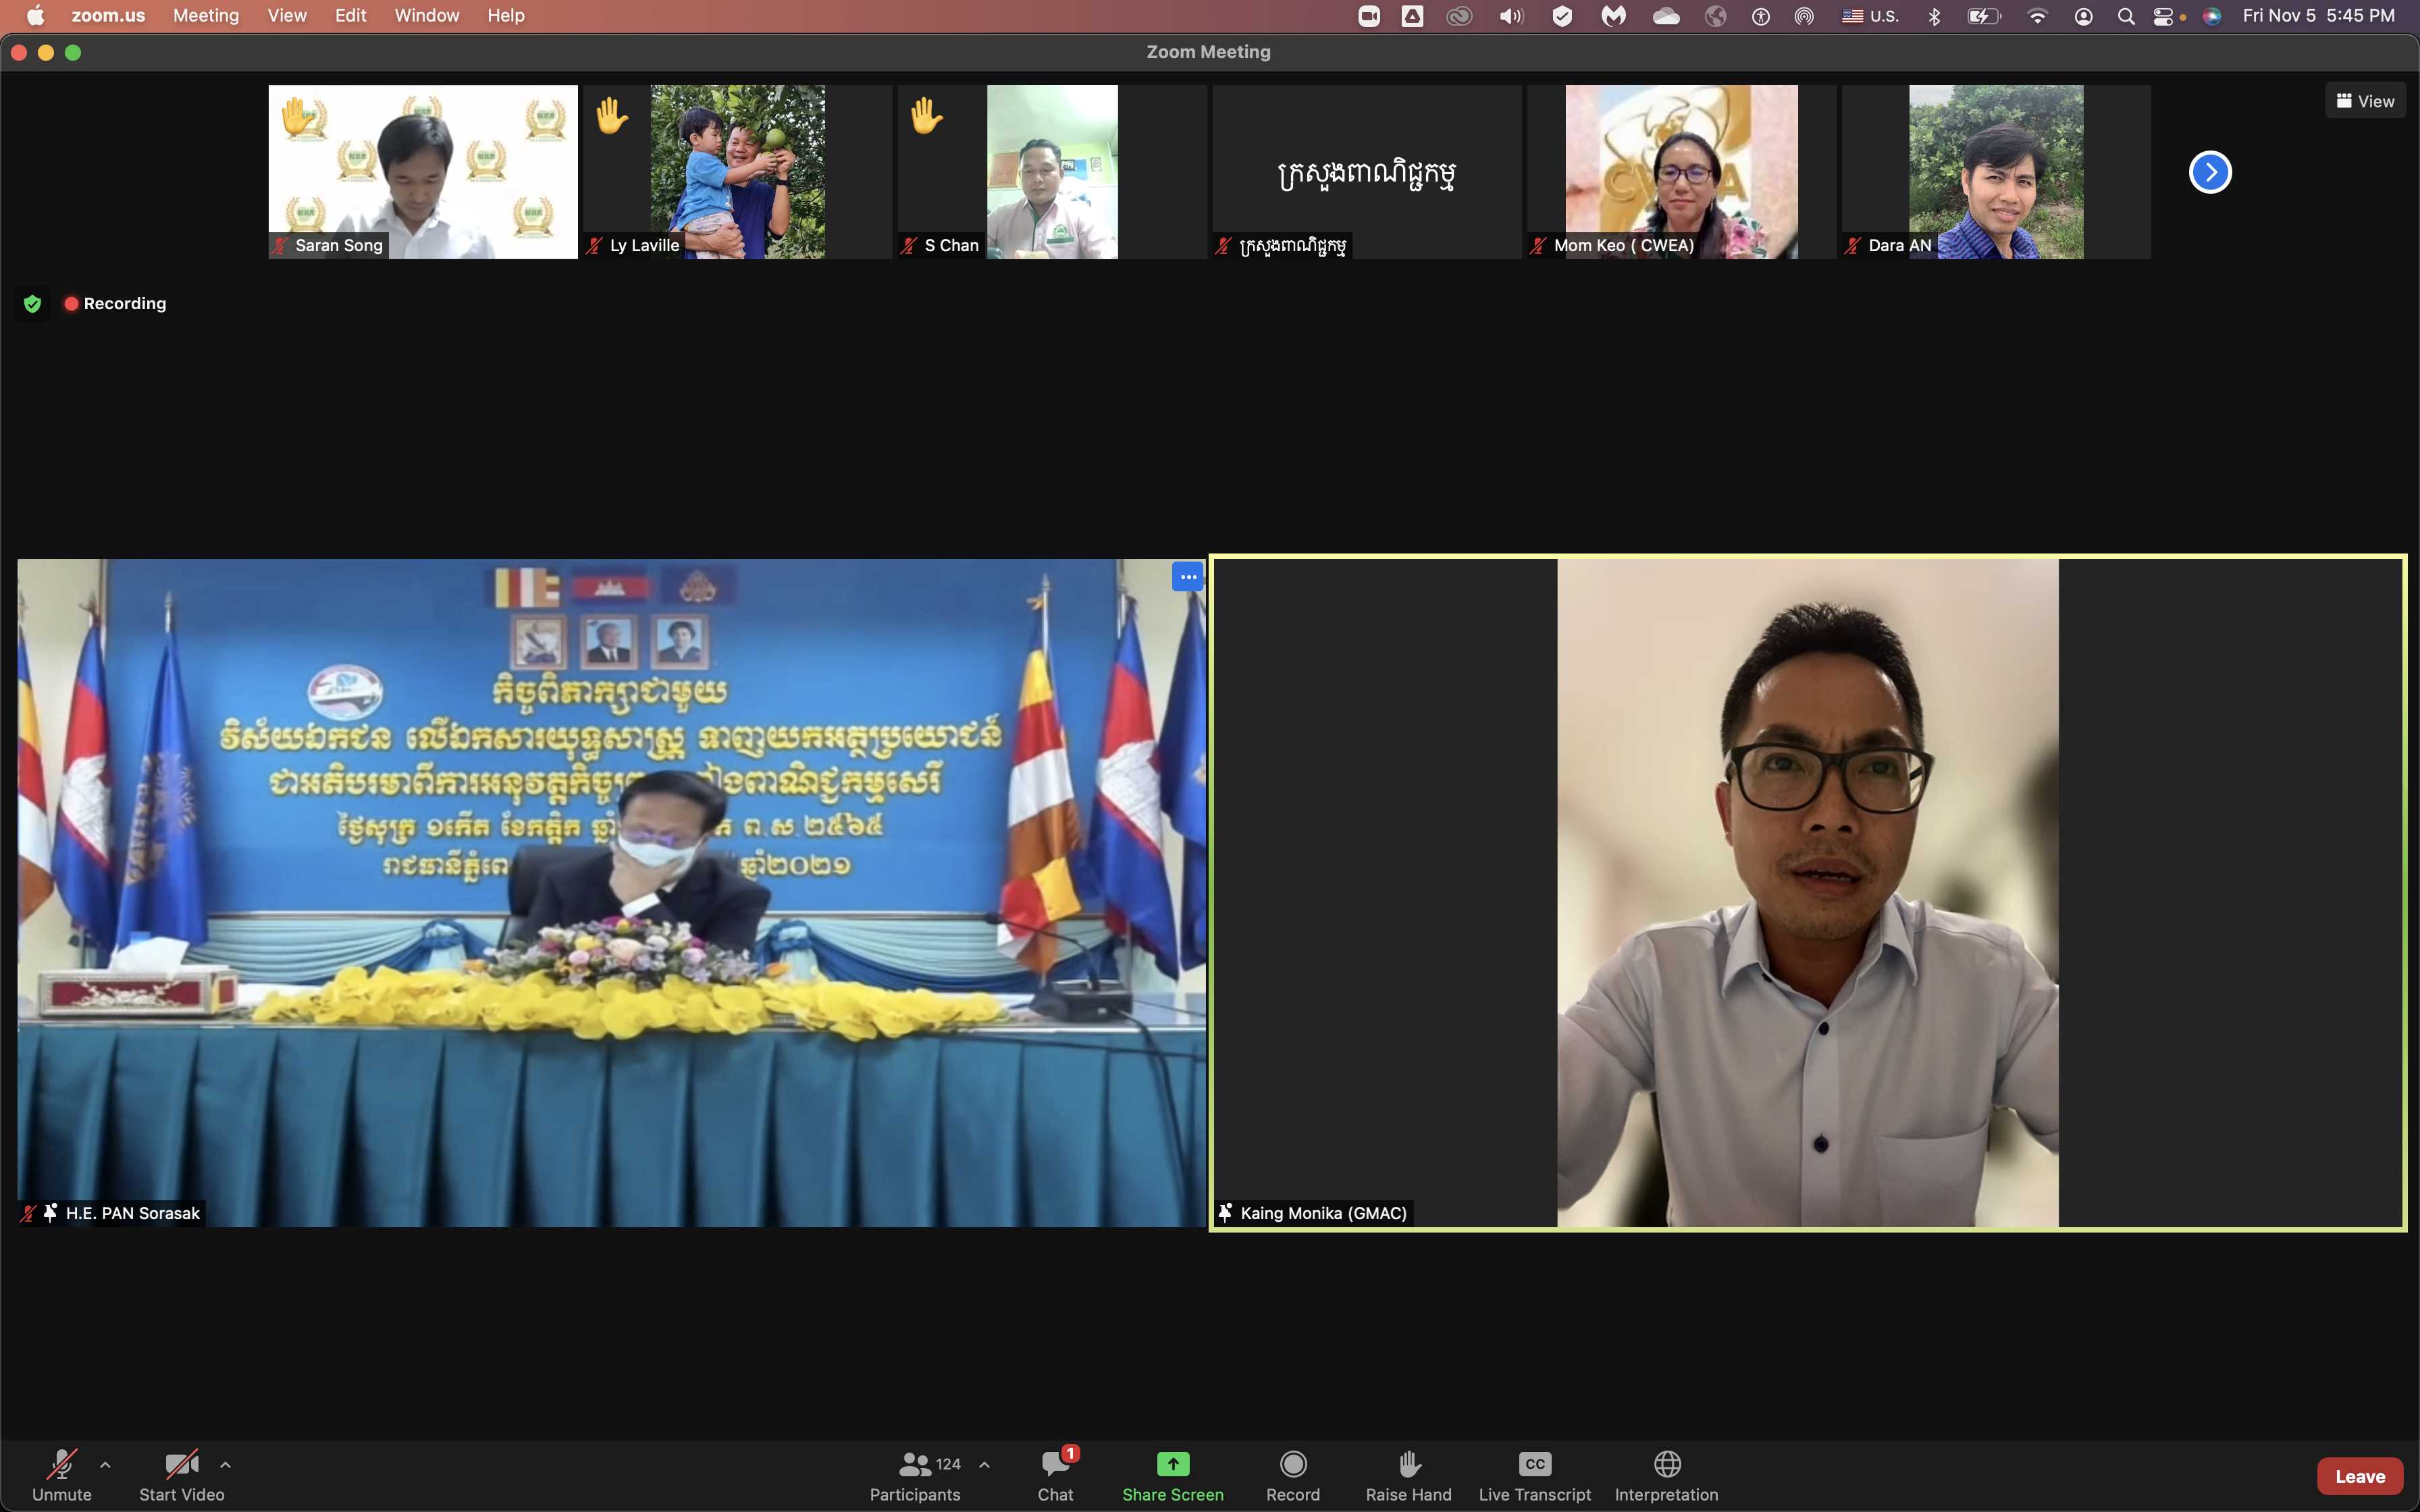Open the volume control in menu bar
The height and width of the screenshot is (1512, 2420).
[x=1511, y=16]
